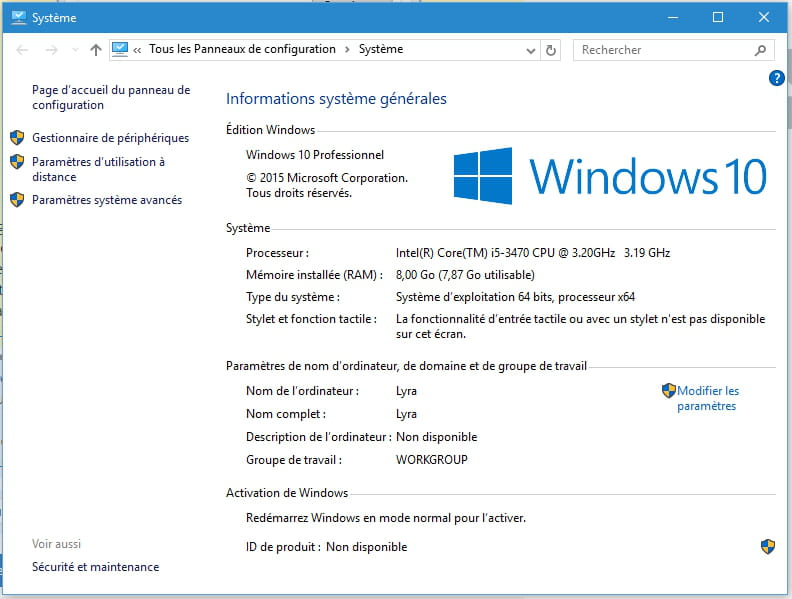This screenshot has width=792, height=599.
Task: Click the 'Groupe de travail :' label
Action: tap(294, 460)
